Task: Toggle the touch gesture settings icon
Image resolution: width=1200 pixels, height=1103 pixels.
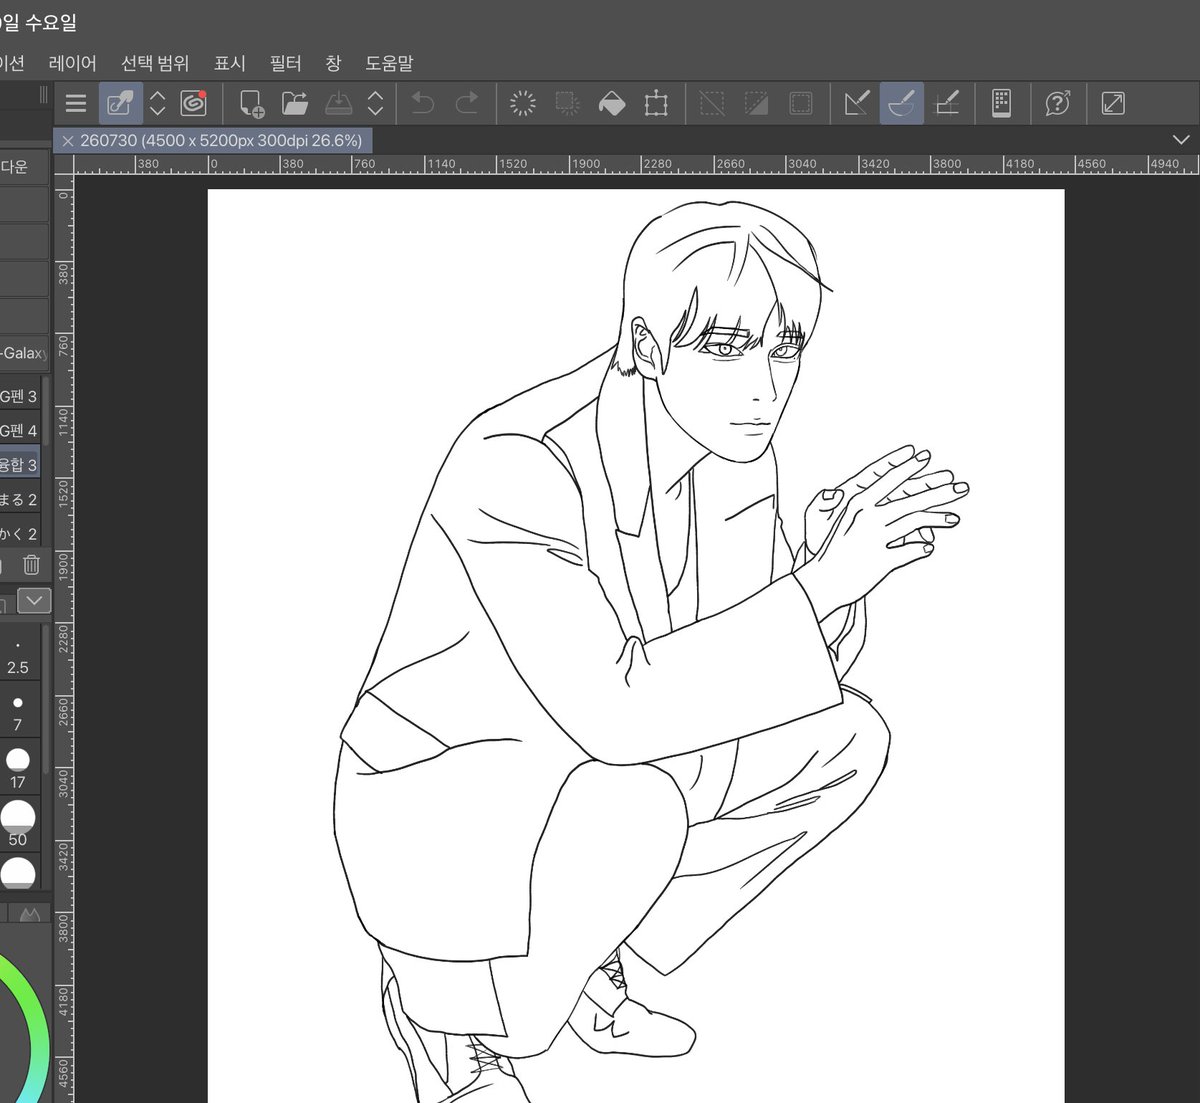Action: click(x=120, y=103)
